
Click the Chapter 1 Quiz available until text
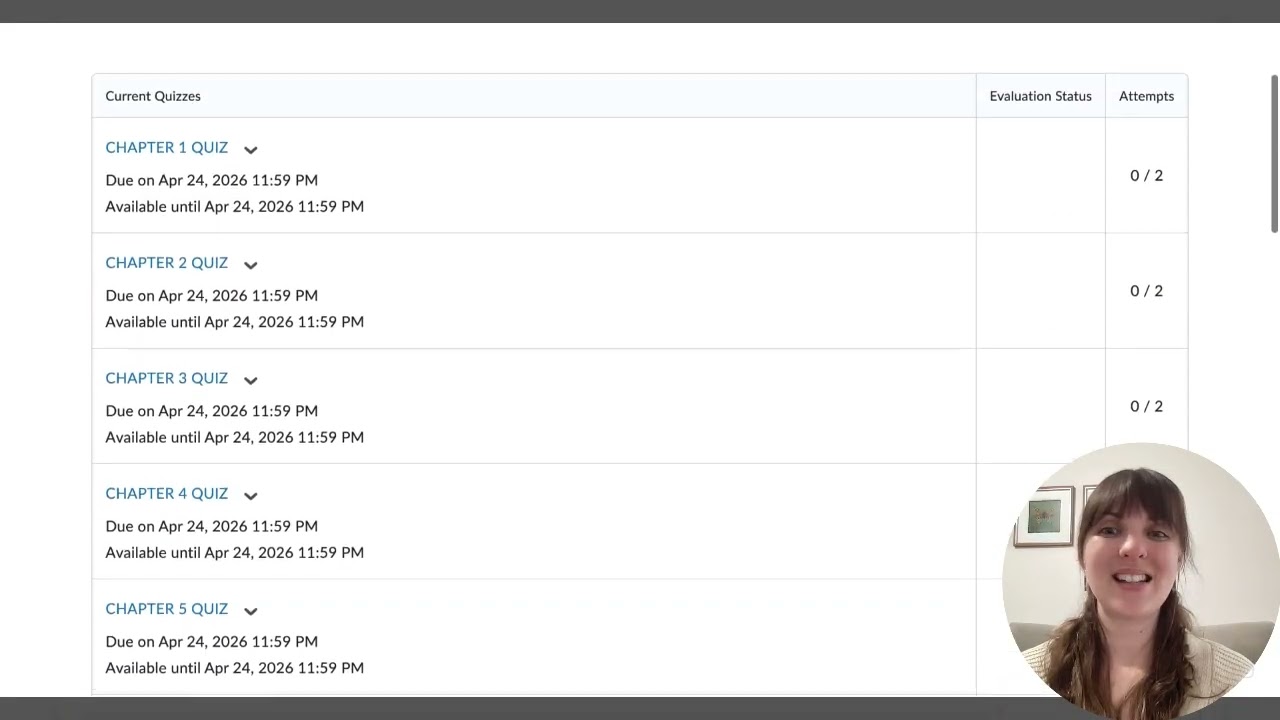pyautogui.click(x=234, y=206)
